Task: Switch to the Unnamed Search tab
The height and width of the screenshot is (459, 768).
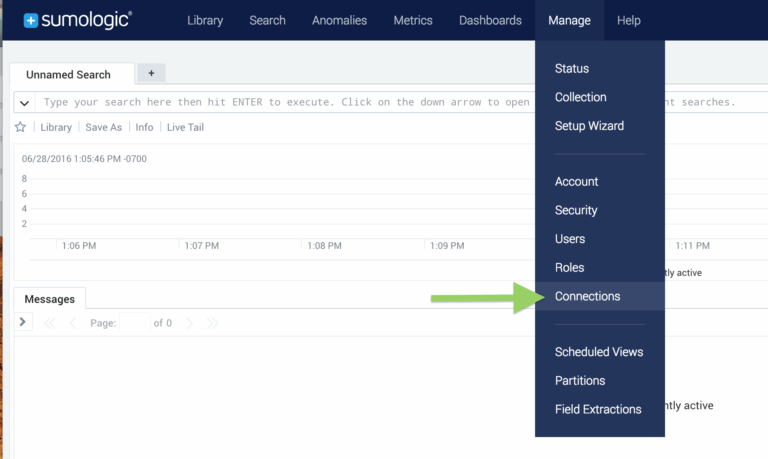Action: tap(68, 74)
